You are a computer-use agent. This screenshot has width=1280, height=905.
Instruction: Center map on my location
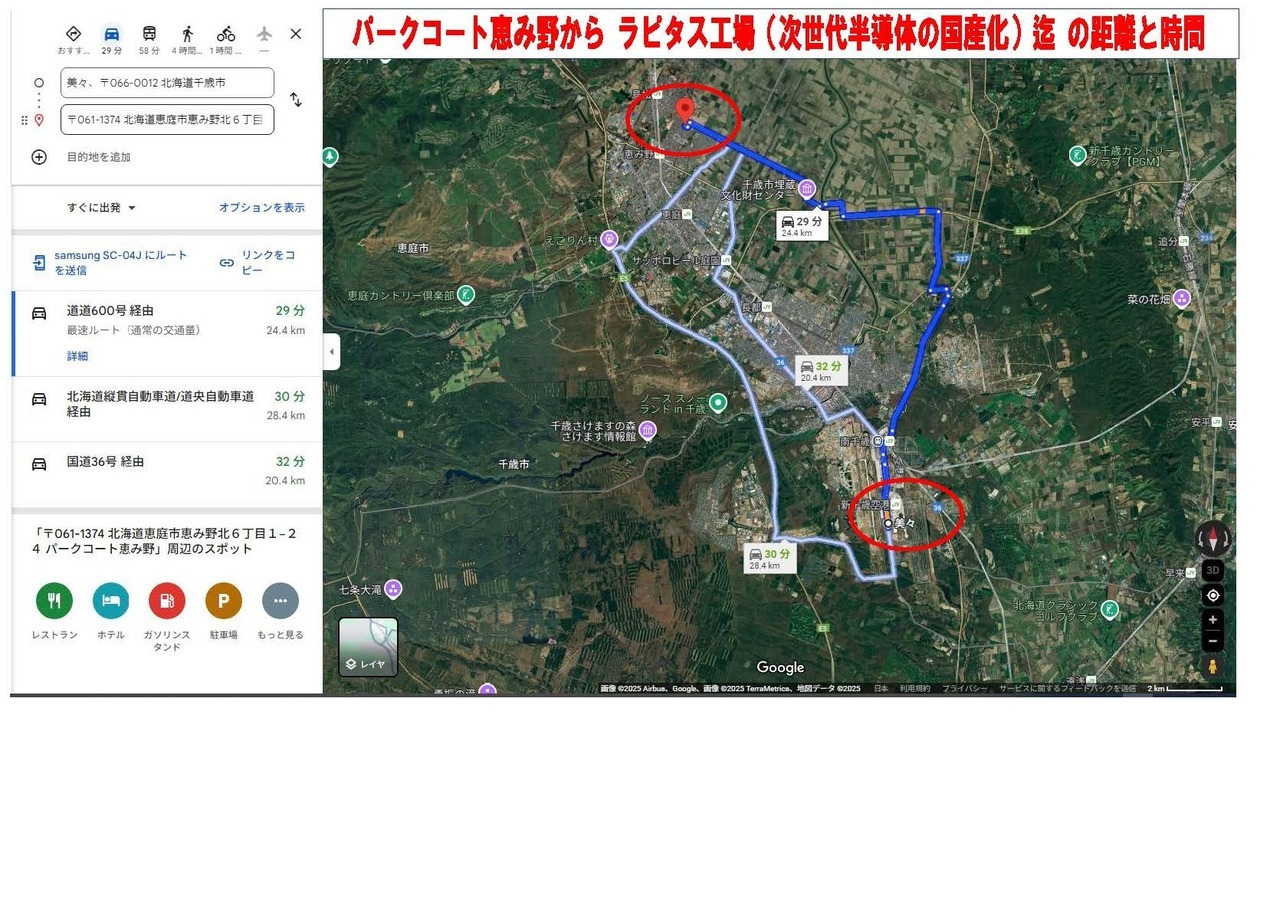pos(1213,595)
